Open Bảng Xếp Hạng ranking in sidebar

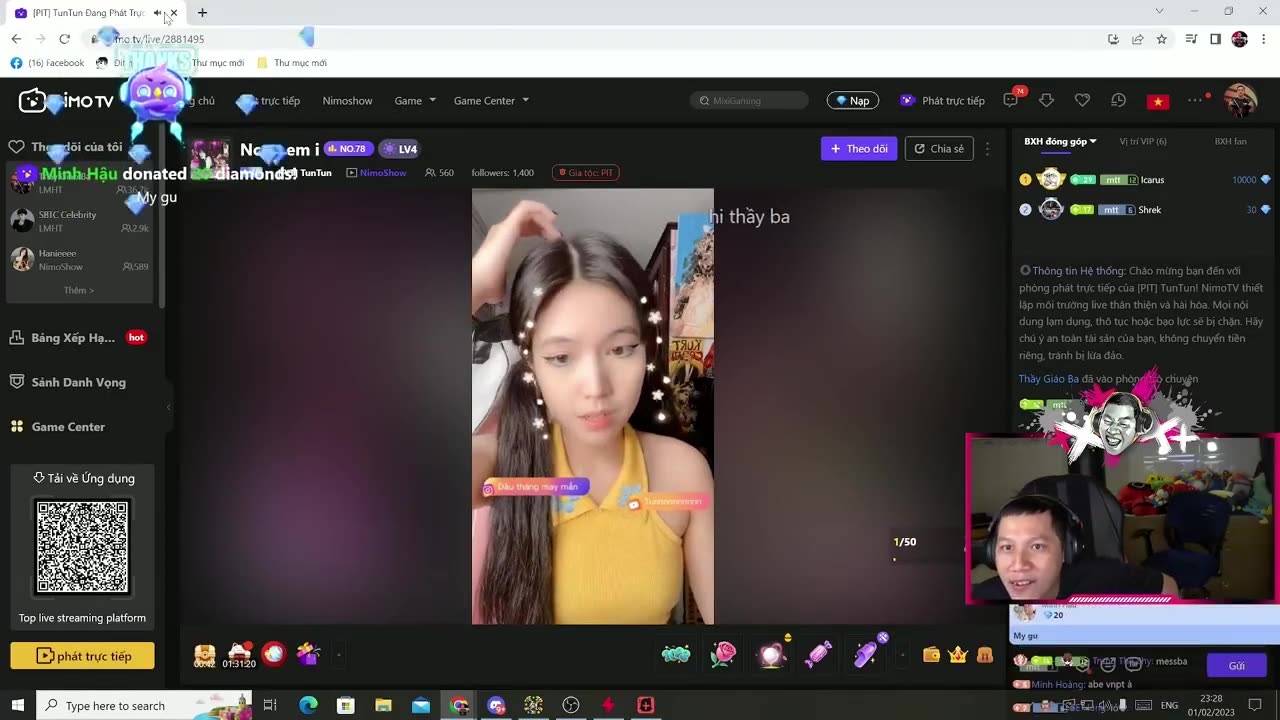(x=78, y=338)
